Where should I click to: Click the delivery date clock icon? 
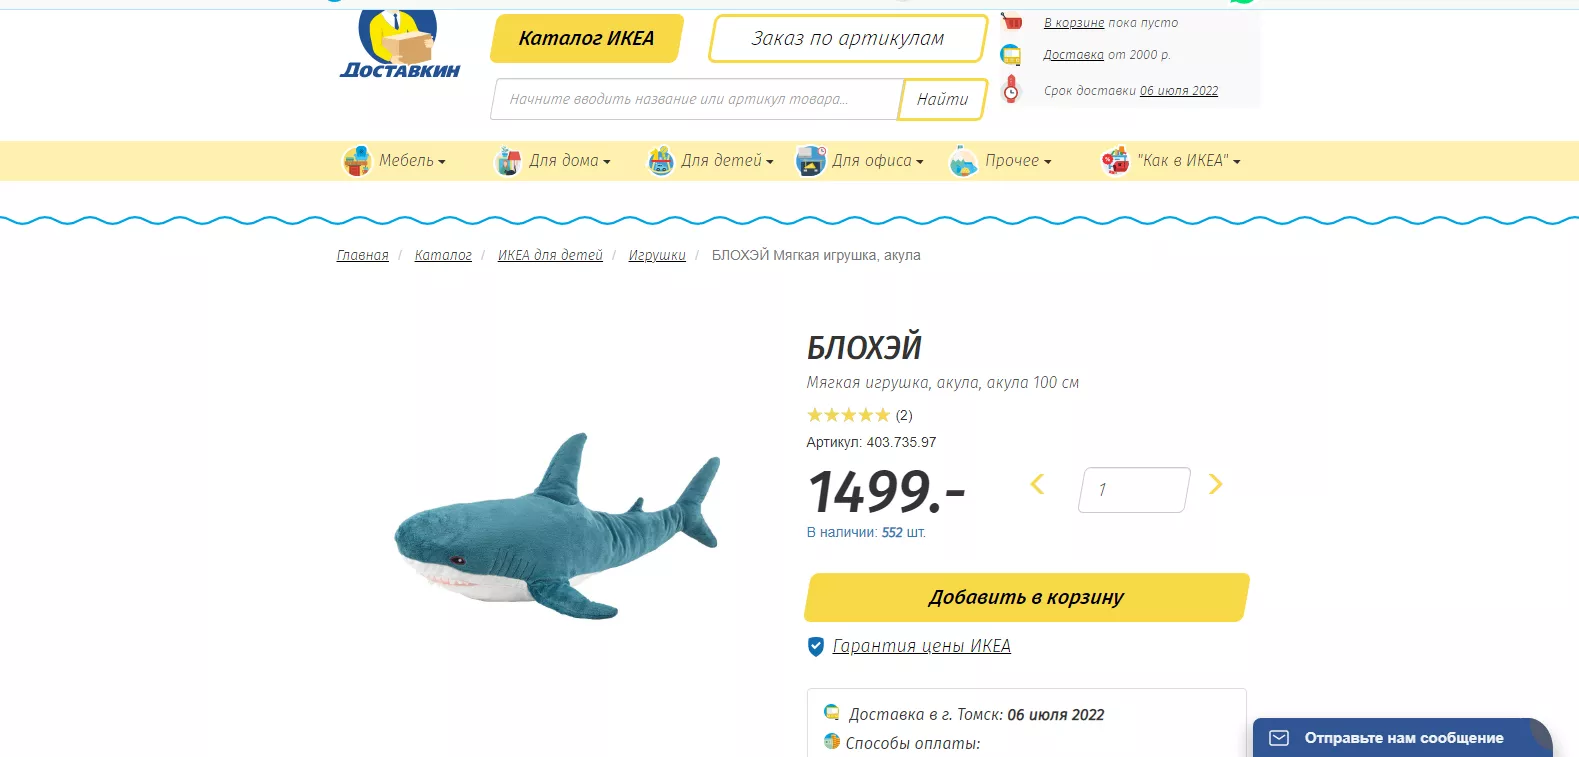point(1011,89)
